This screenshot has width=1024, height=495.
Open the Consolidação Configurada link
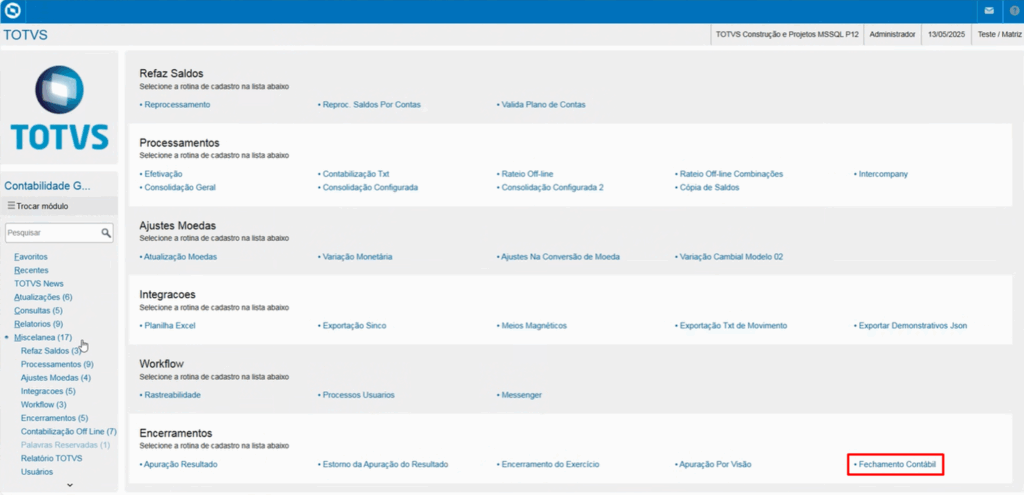370,187
